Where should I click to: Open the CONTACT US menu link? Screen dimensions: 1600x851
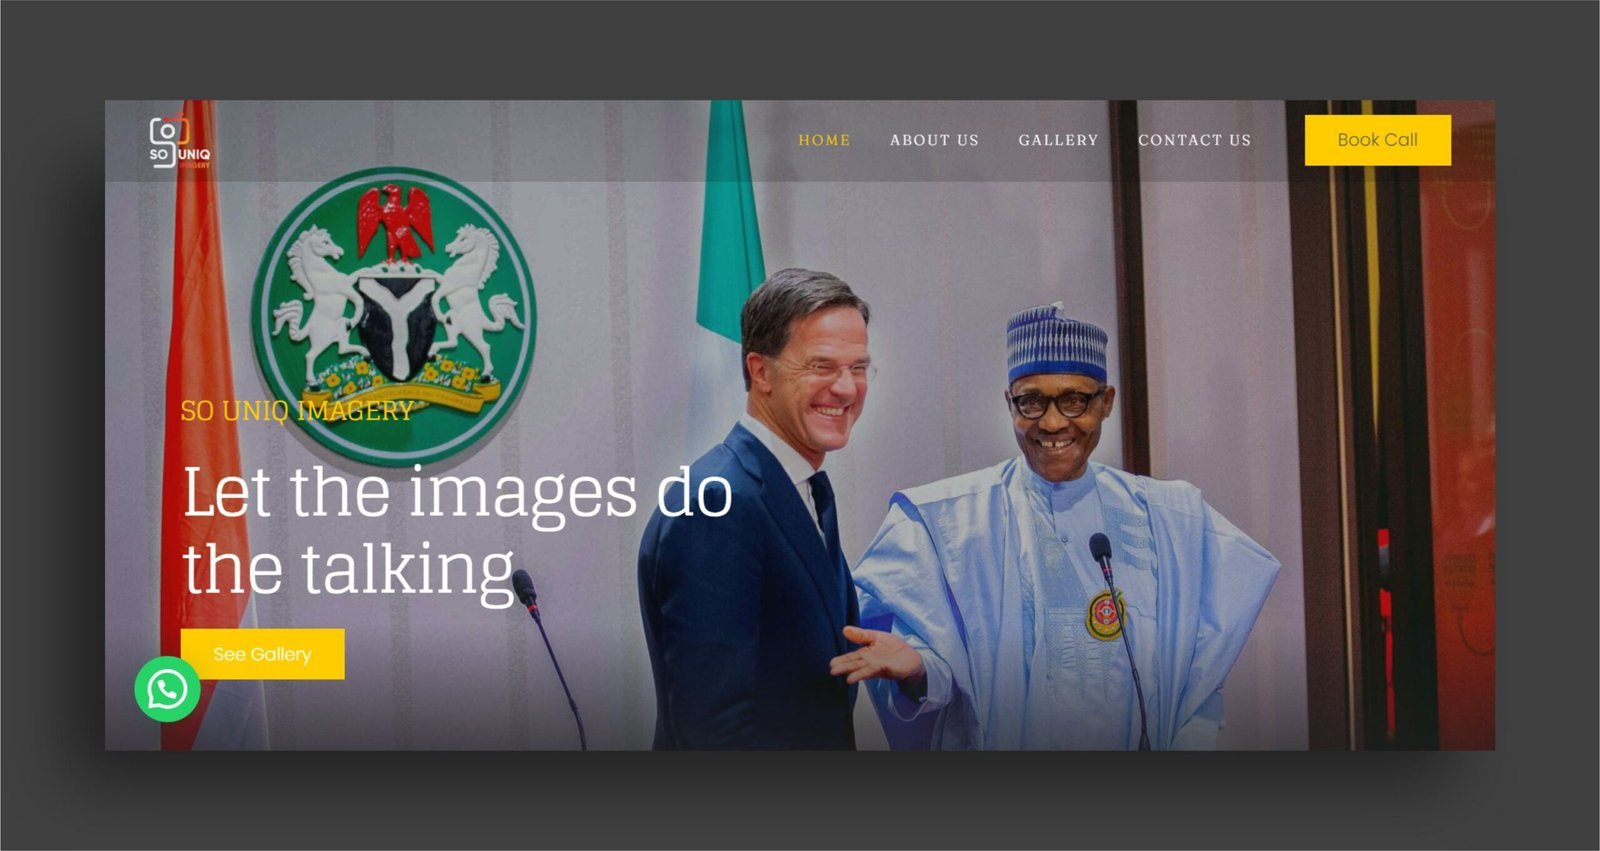click(x=1194, y=140)
